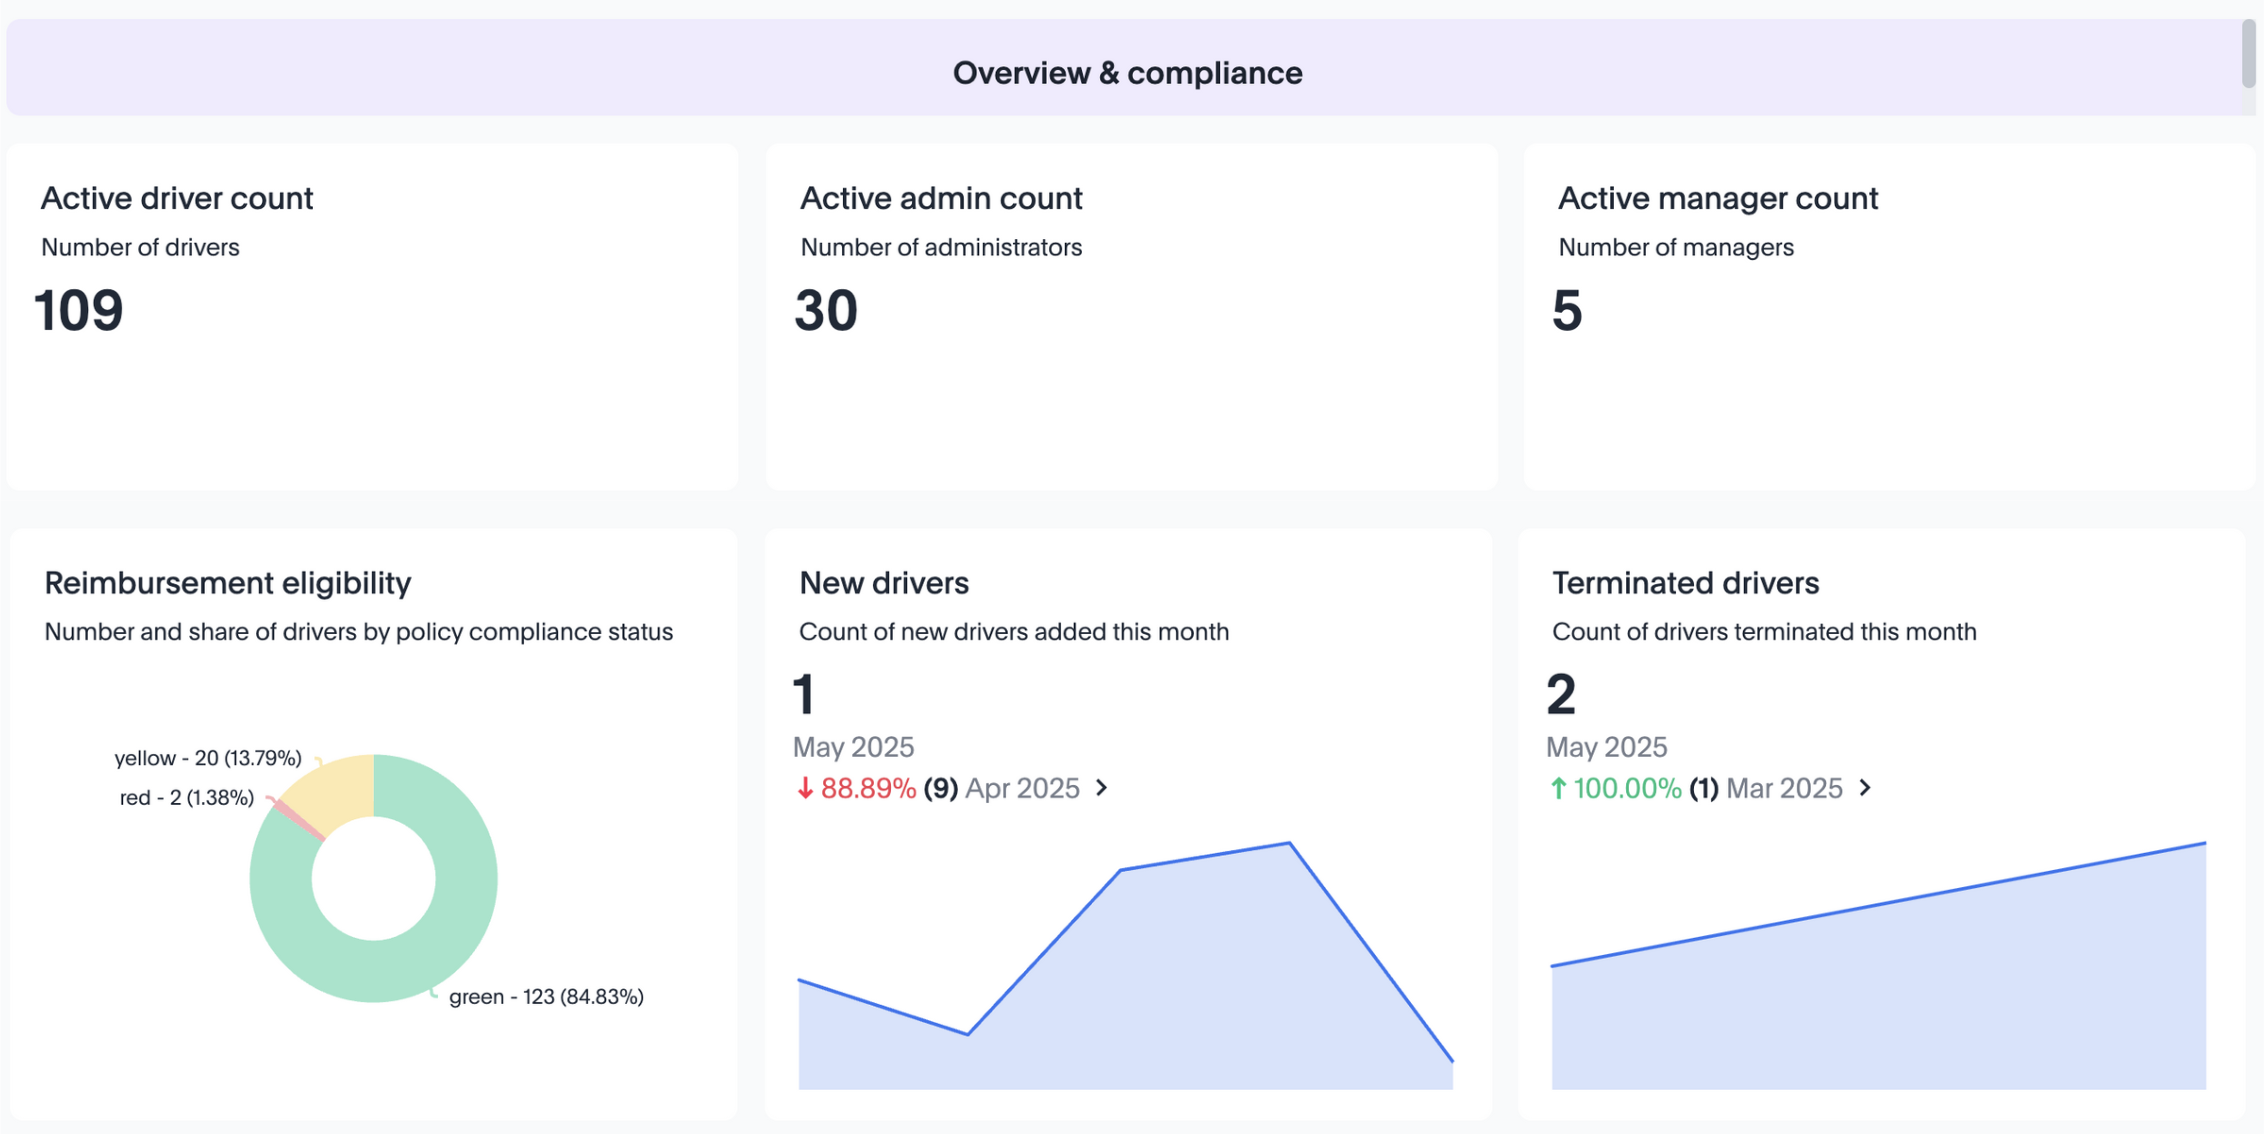The width and height of the screenshot is (2266, 1134).
Task: Click the vertical scrollbar thumb
Action: point(2248,52)
